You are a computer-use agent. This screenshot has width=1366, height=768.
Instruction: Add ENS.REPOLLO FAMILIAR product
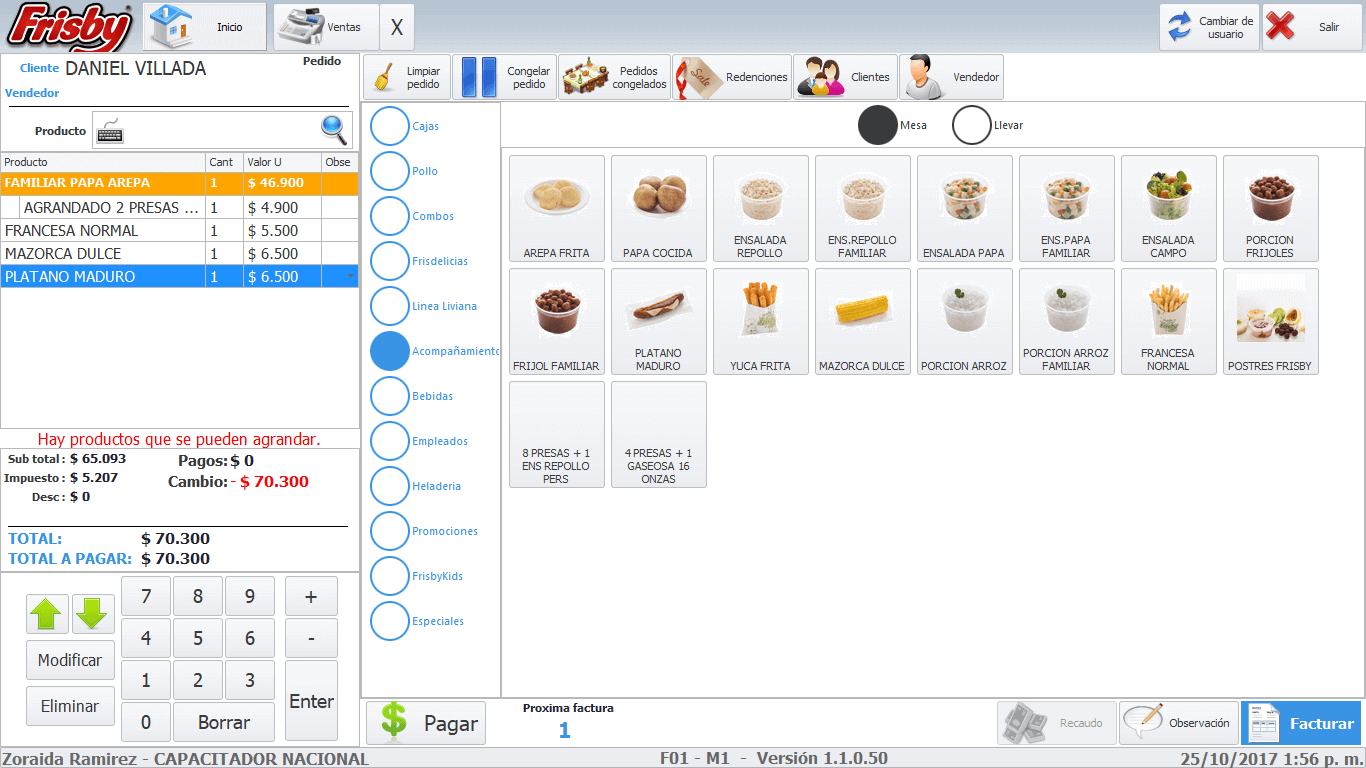tap(863, 208)
